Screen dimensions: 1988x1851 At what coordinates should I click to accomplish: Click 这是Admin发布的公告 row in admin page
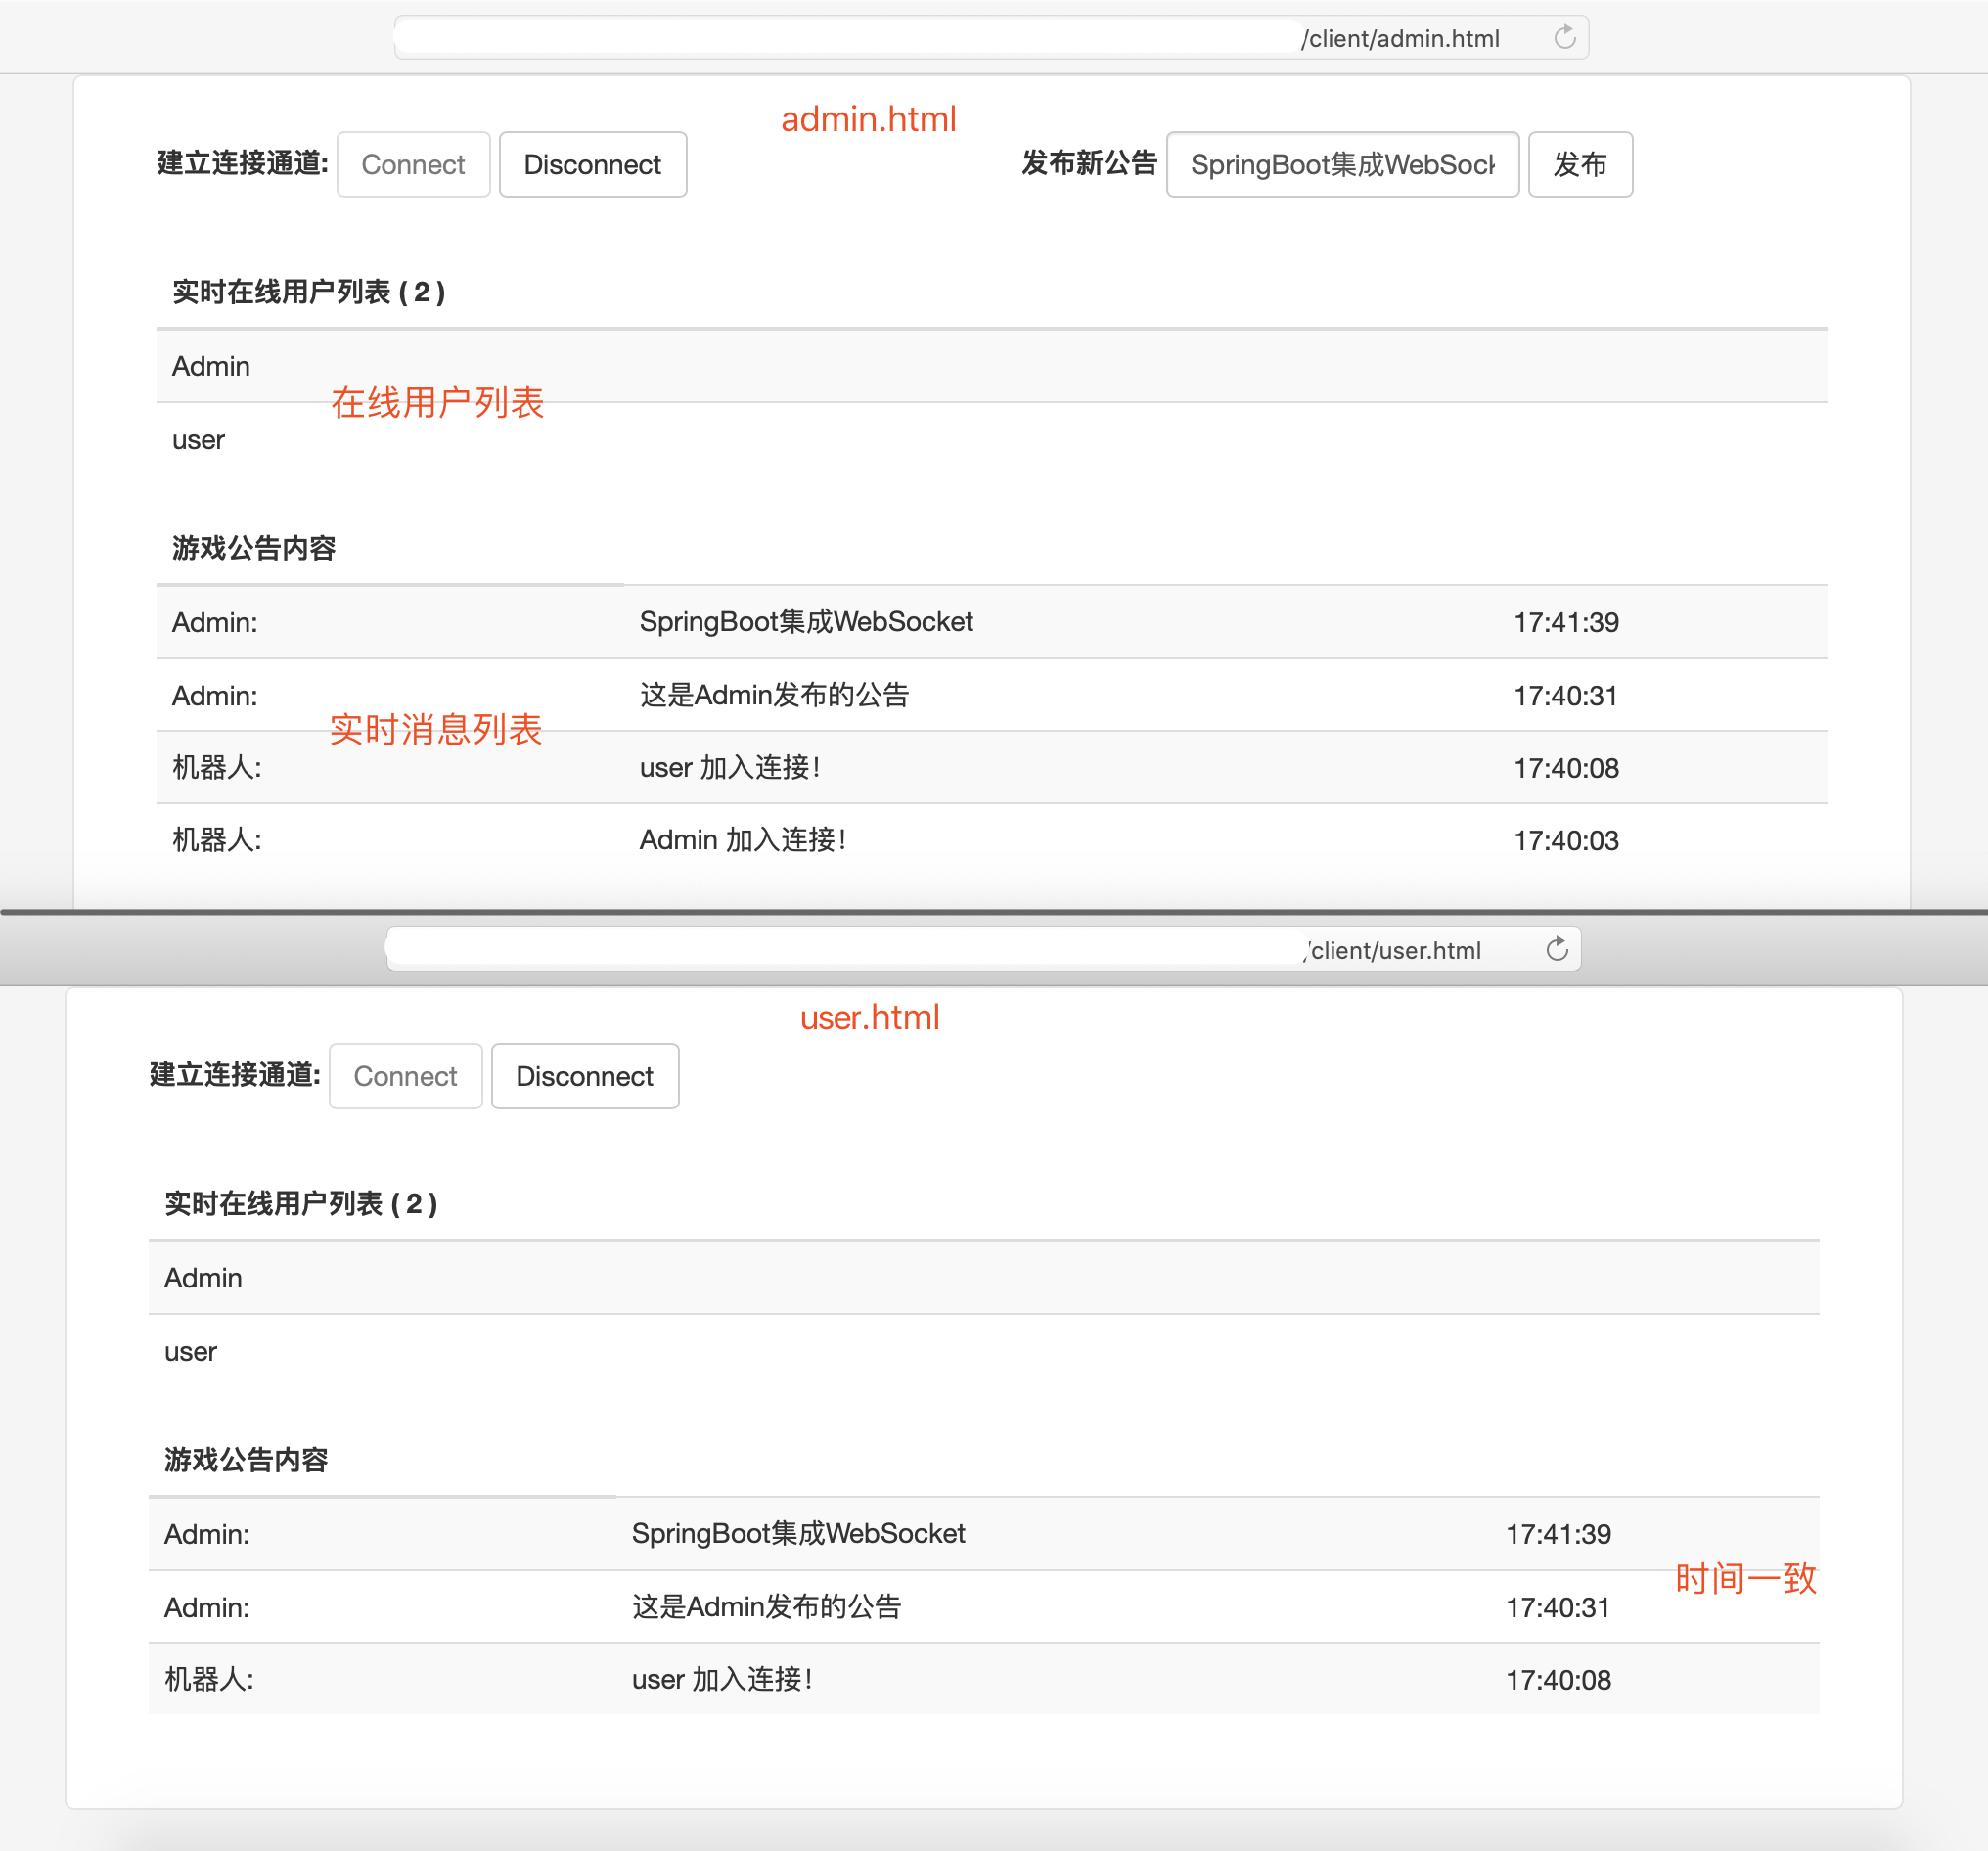click(x=774, y=695)
